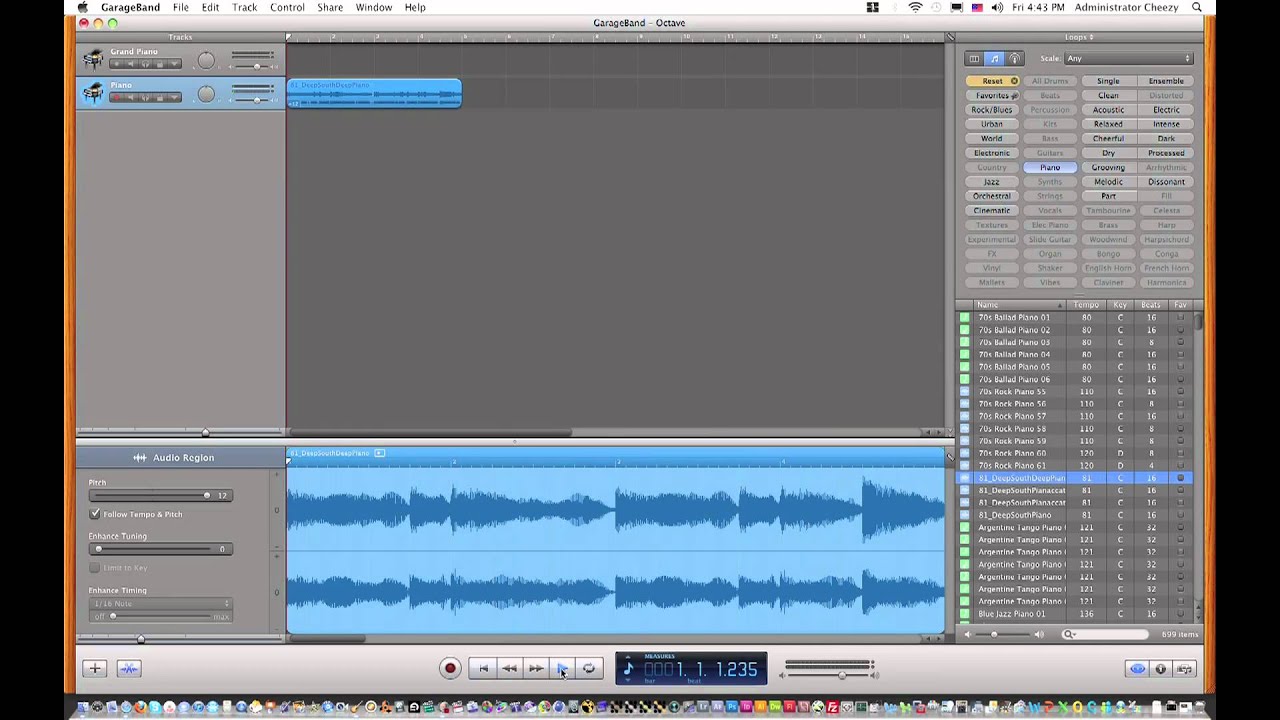Toggle Follow Tempo & Pitch checkbox

(x=95, y=514)
